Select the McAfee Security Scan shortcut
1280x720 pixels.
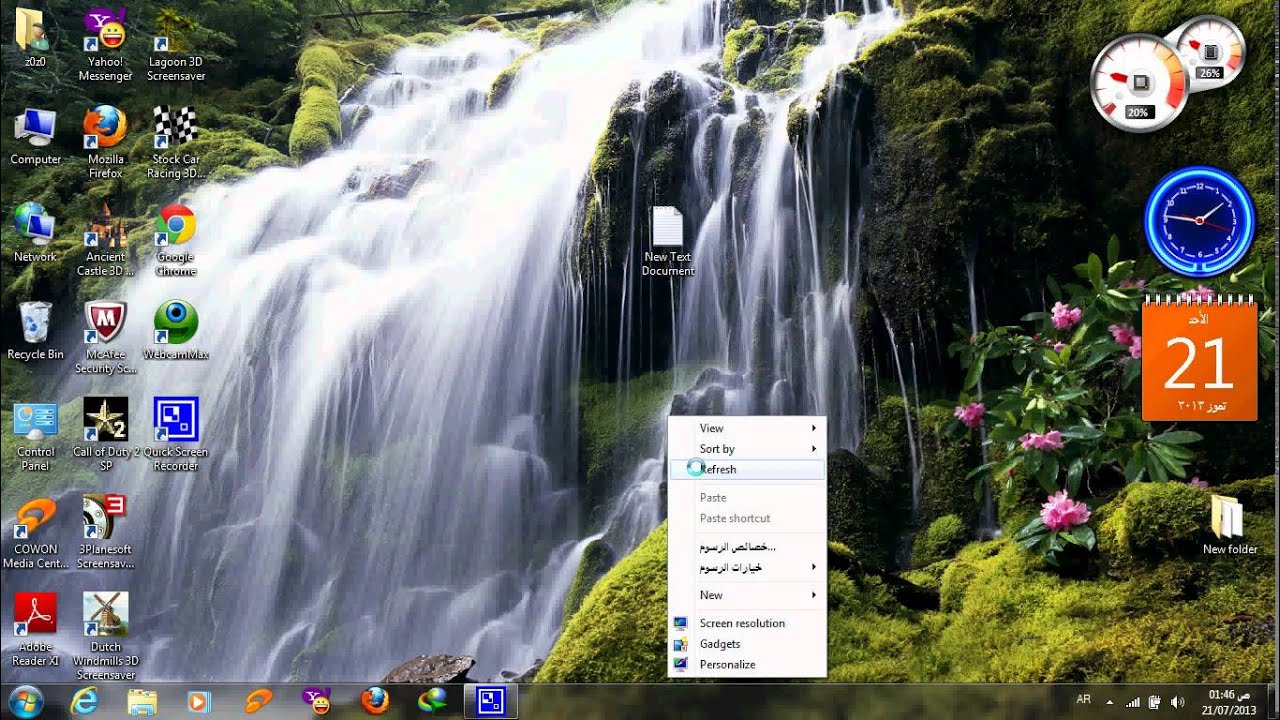(105, 338)
